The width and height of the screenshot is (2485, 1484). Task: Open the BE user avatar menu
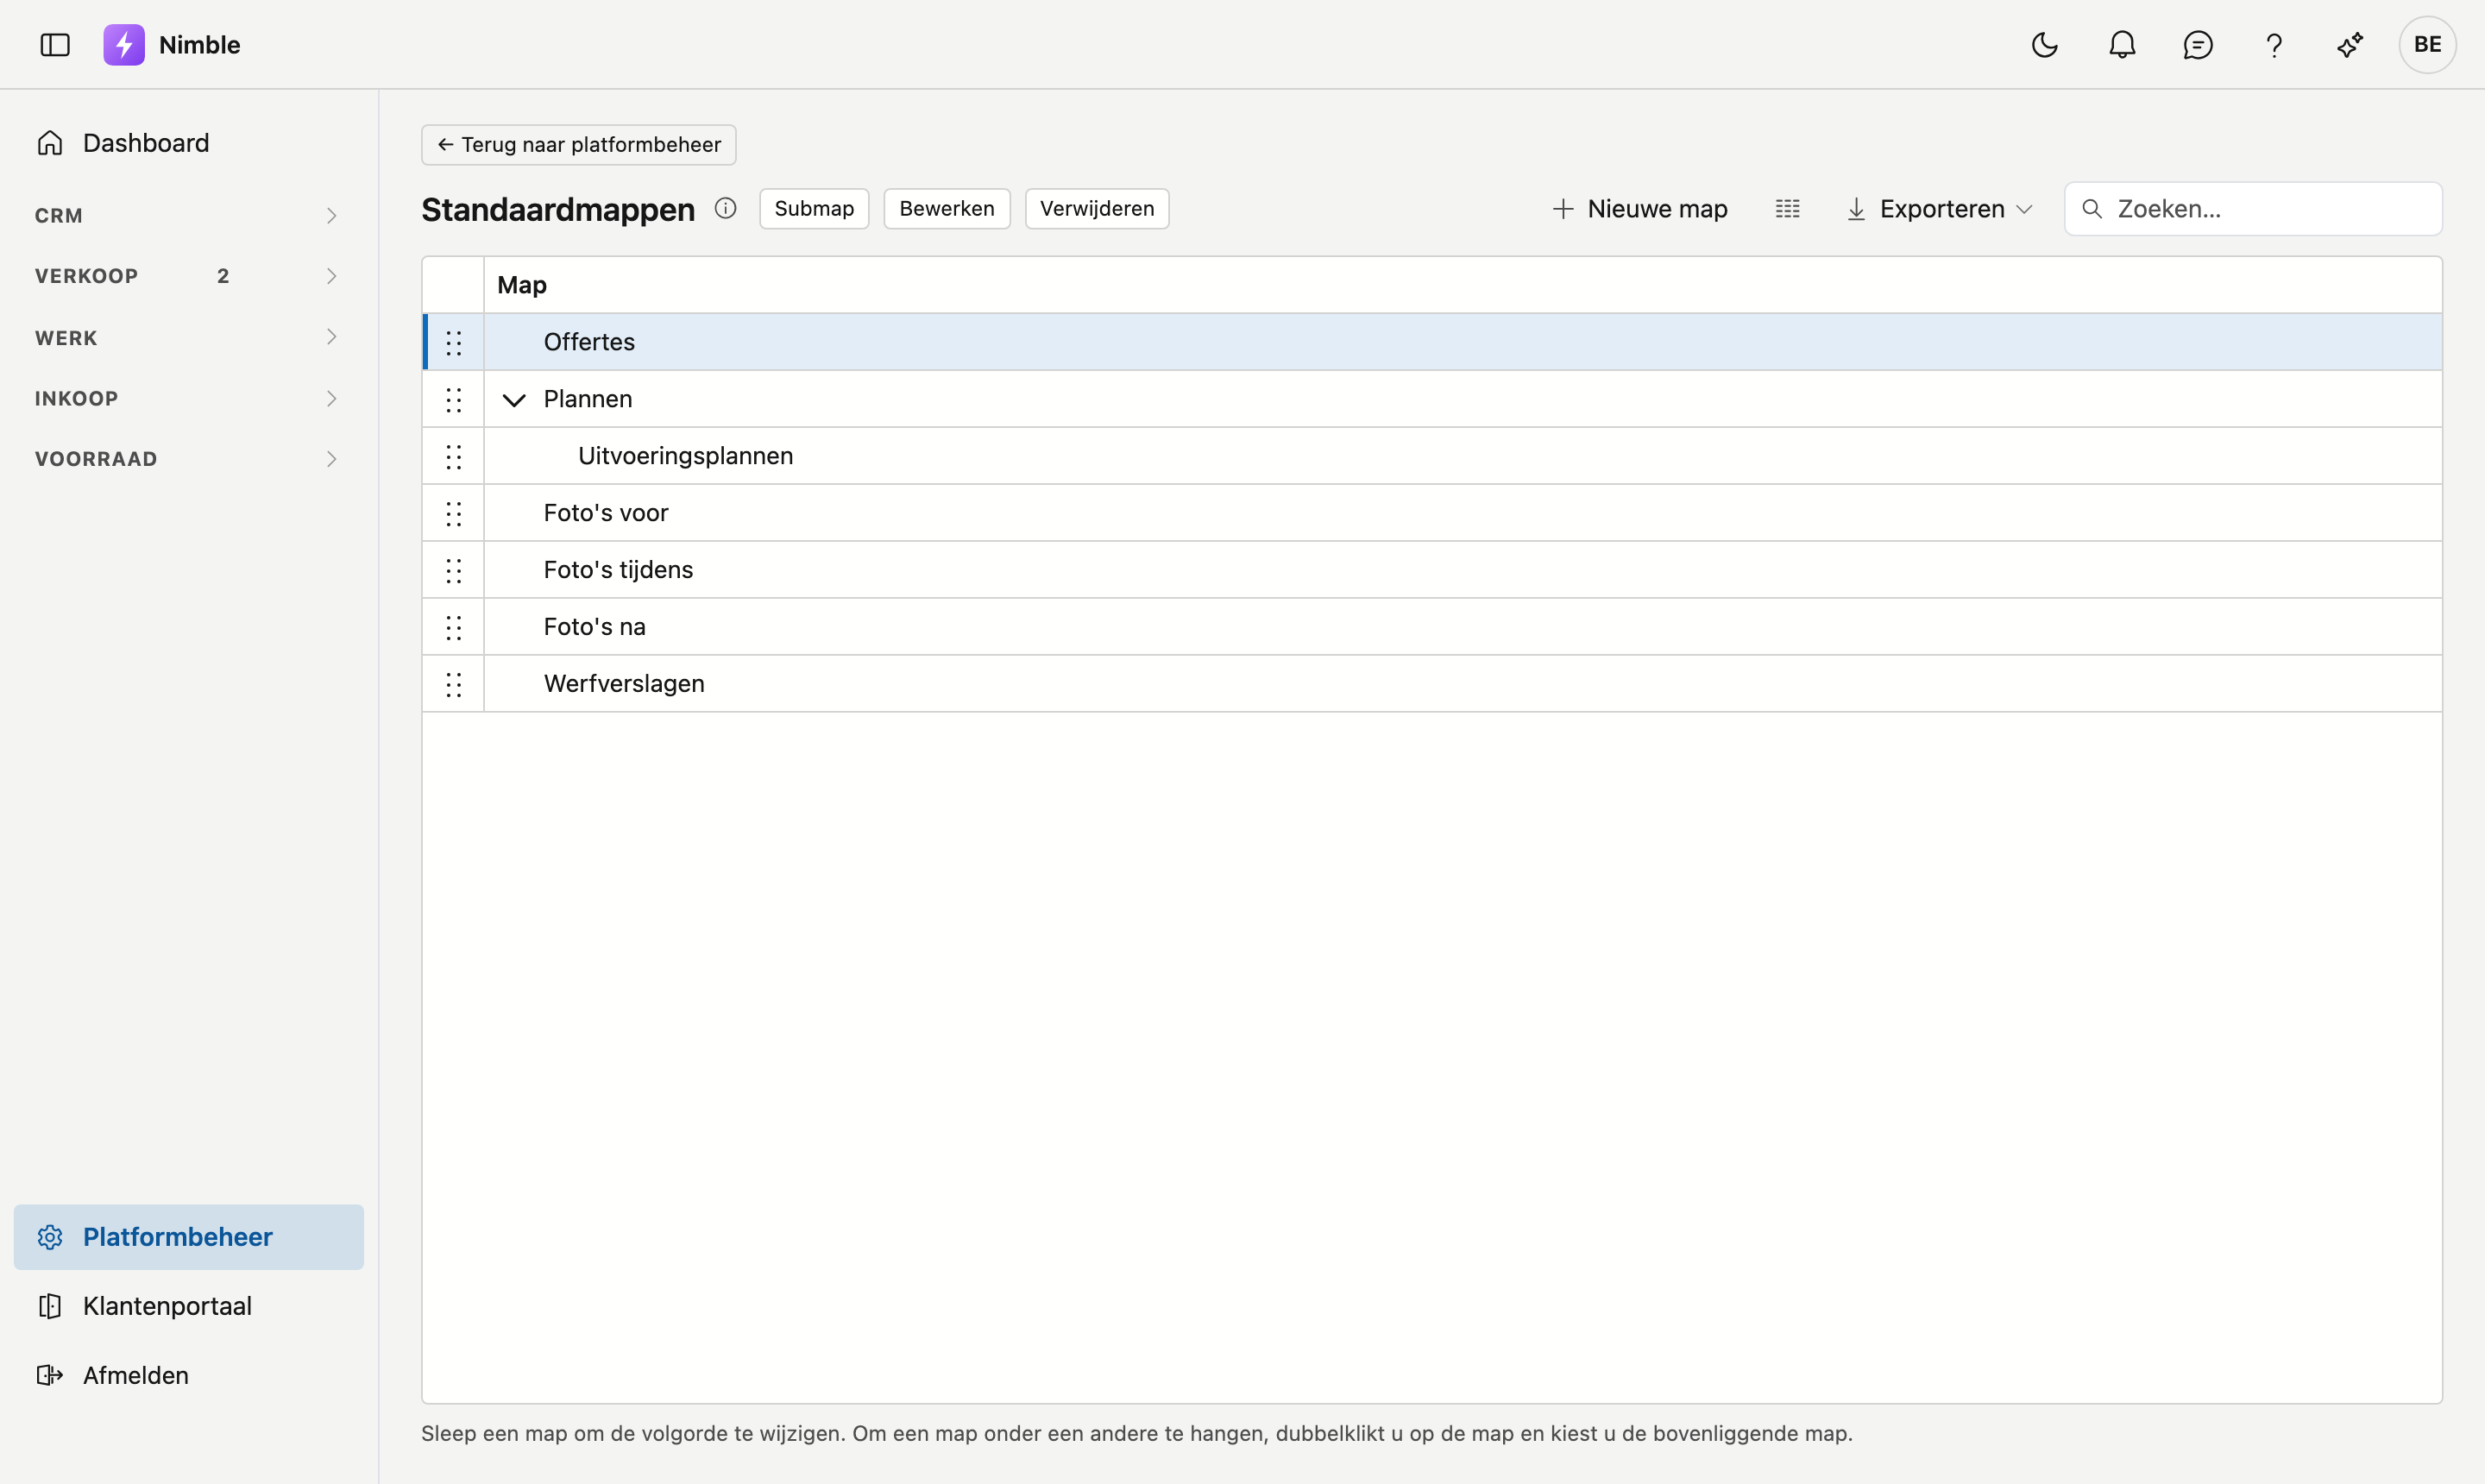2427,45
